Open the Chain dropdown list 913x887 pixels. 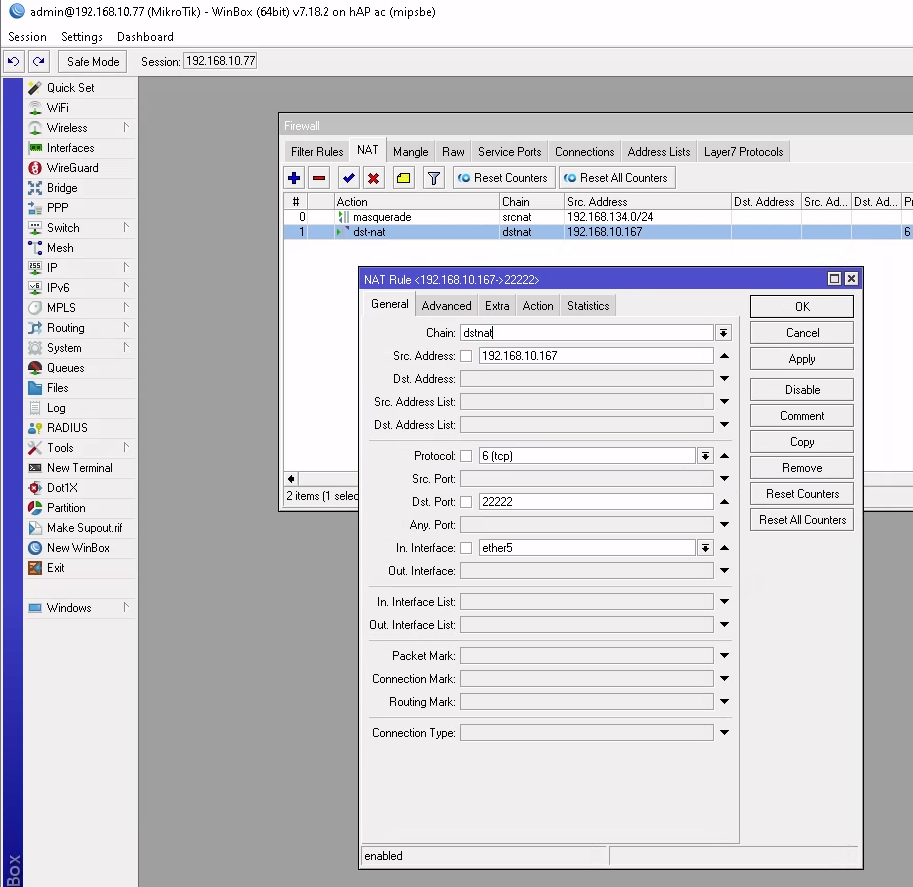pos(723,333)
